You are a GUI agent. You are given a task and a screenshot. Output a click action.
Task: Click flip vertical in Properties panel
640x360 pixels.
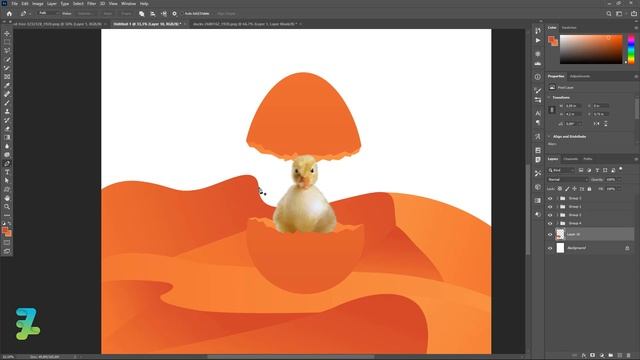pyautogui.click(x=605, y=124)
